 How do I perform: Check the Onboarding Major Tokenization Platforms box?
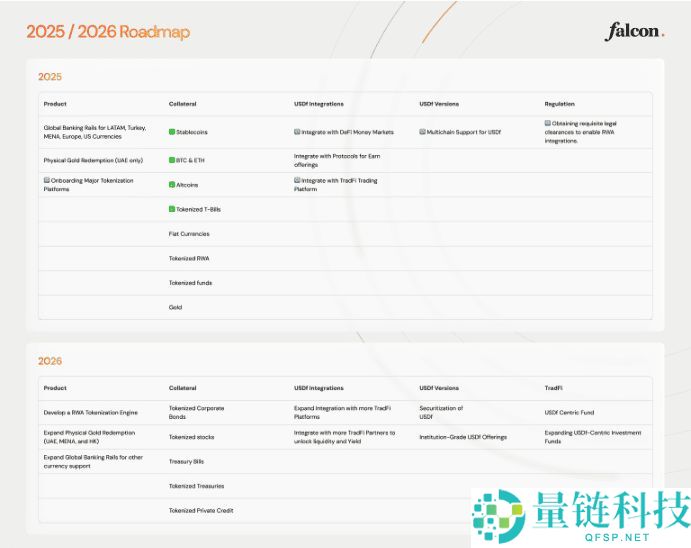(47, 180)
